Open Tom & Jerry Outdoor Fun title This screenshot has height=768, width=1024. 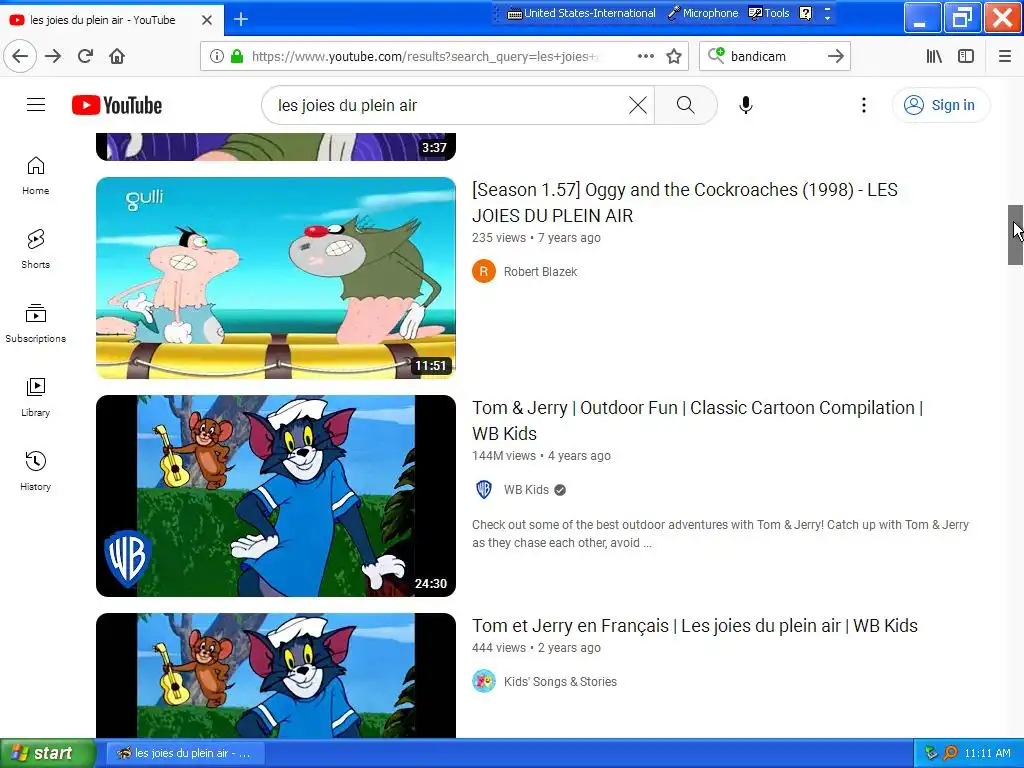697,421
